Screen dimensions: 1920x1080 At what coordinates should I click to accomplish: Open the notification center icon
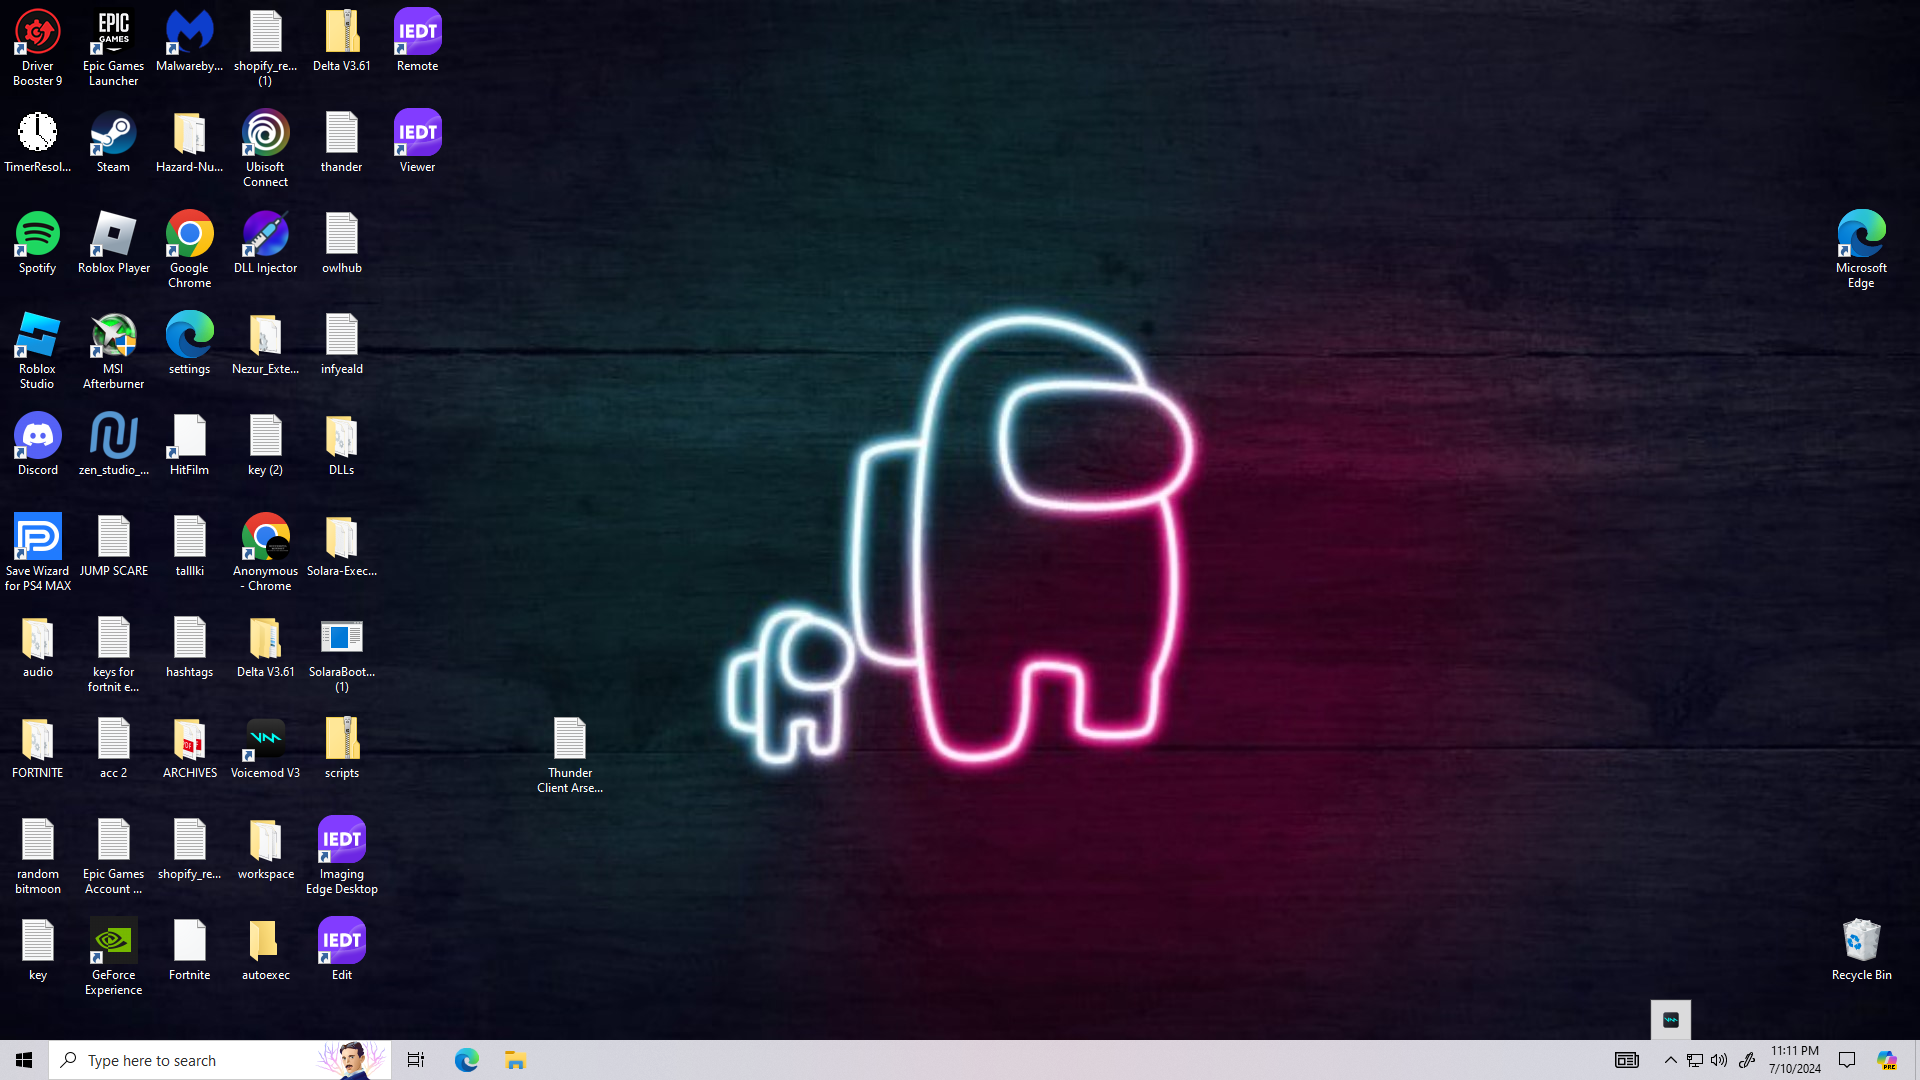(x=1847, y=1060)
